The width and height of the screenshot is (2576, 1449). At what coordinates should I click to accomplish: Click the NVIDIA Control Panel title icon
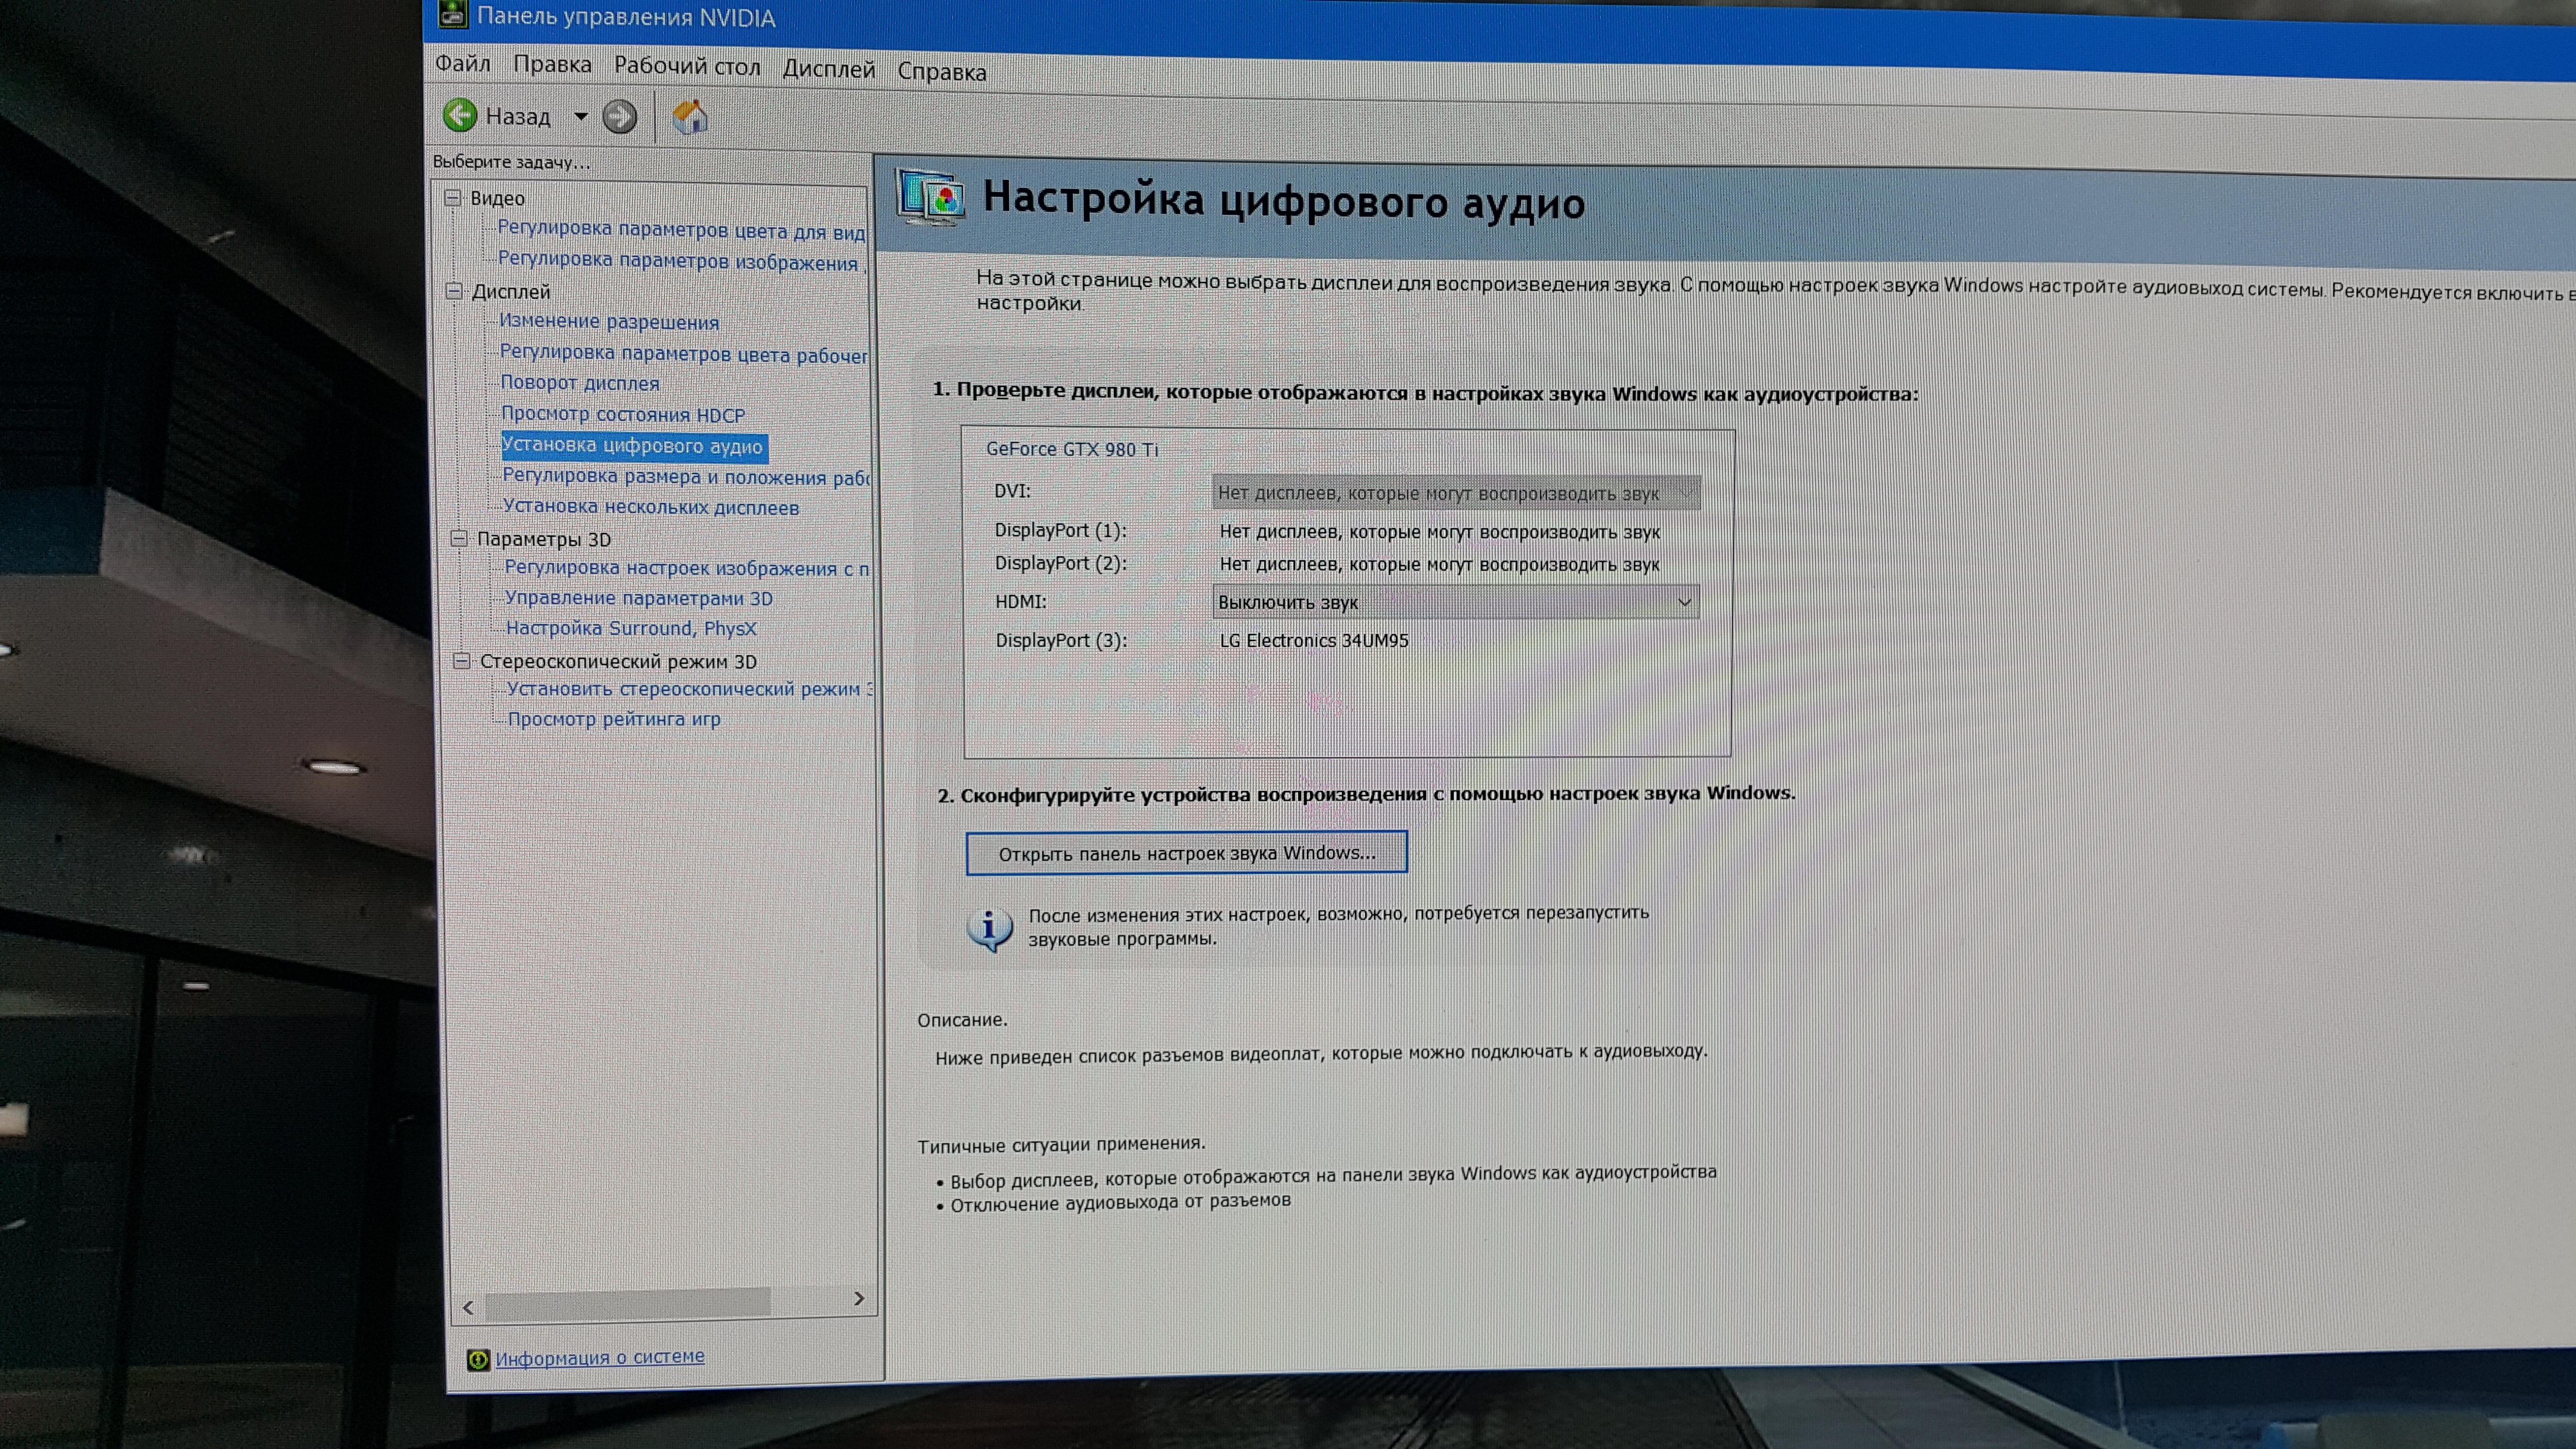[453, 14]
